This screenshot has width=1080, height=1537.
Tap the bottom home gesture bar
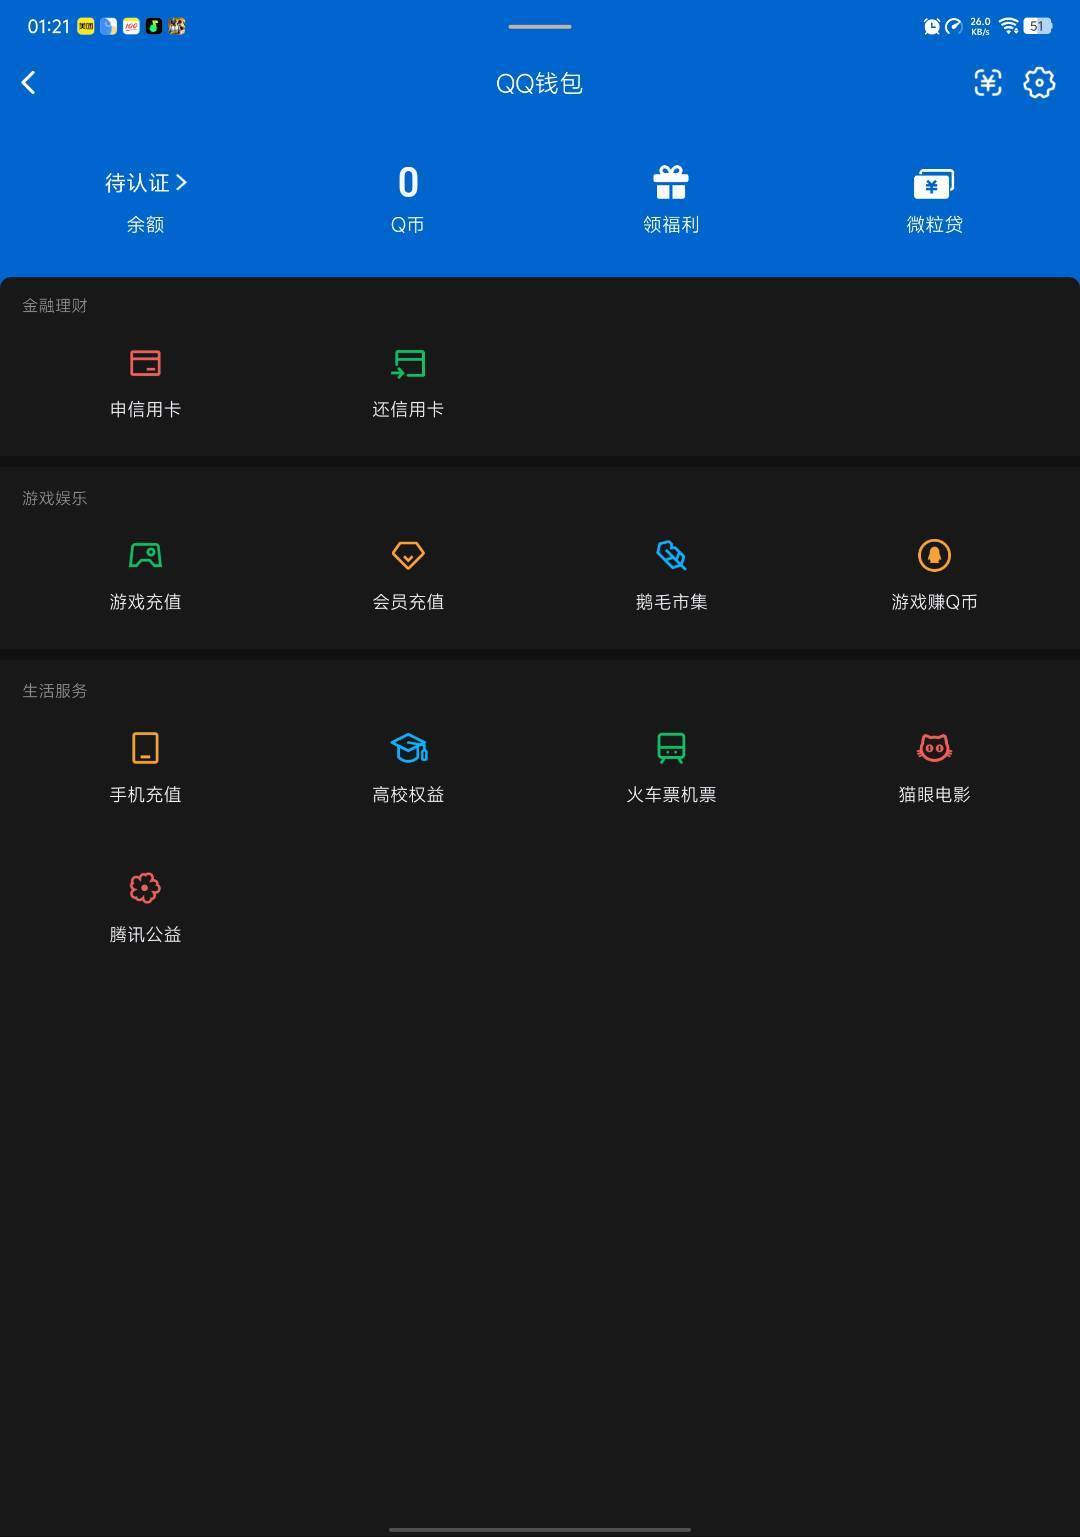[540, 1529]
